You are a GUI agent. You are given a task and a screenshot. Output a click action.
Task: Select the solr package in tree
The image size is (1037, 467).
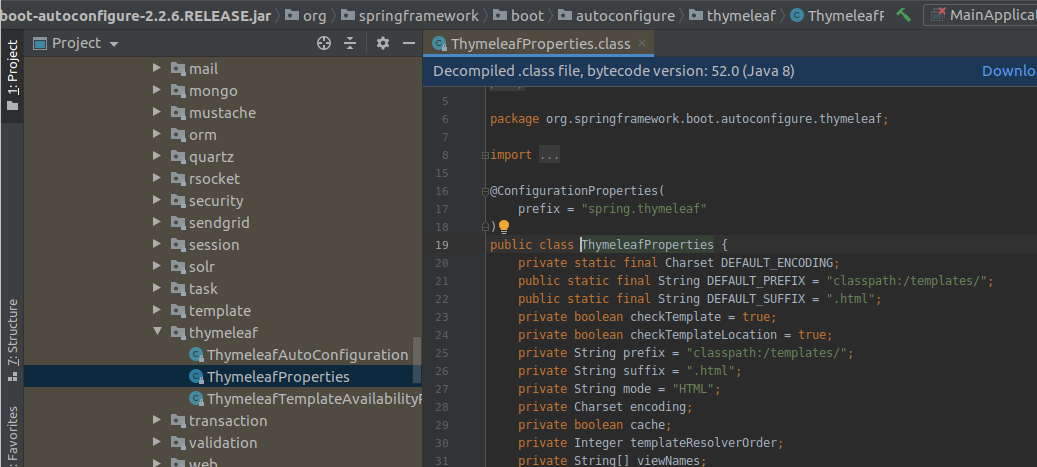(x=201, y=267)
